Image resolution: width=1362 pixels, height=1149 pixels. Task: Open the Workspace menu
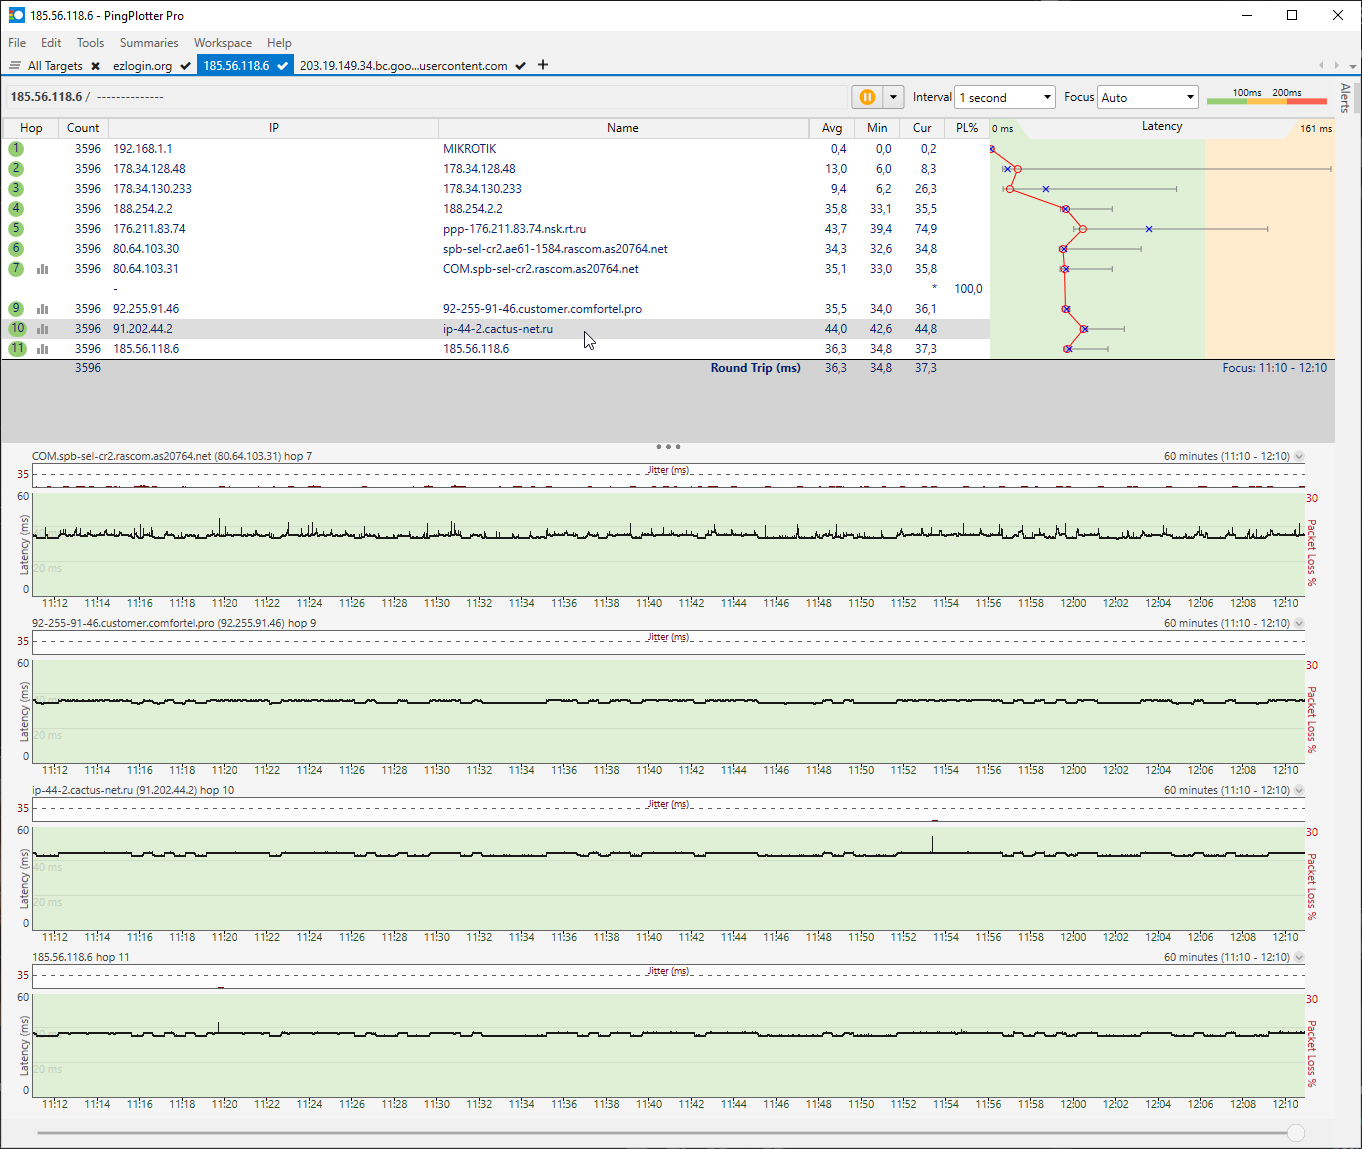[x=223, y=43]
